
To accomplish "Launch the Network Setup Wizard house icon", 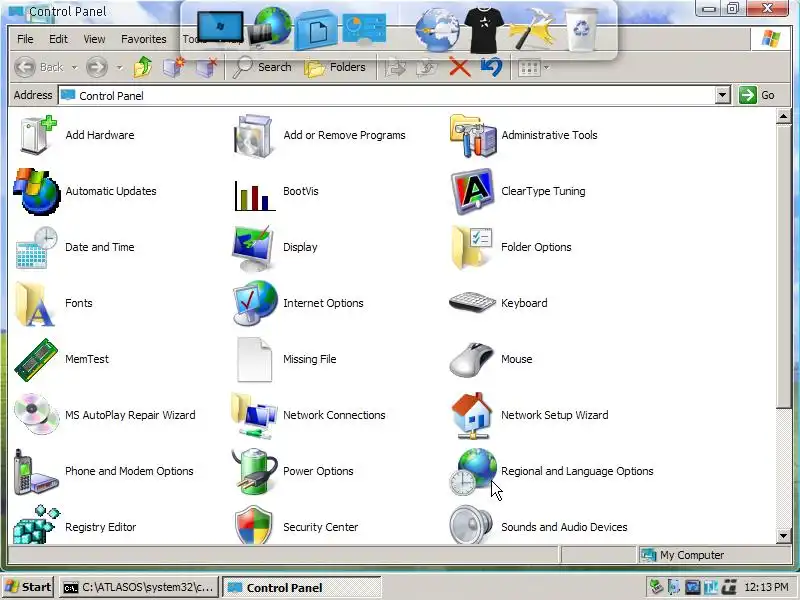I will (x=472, y=416).
